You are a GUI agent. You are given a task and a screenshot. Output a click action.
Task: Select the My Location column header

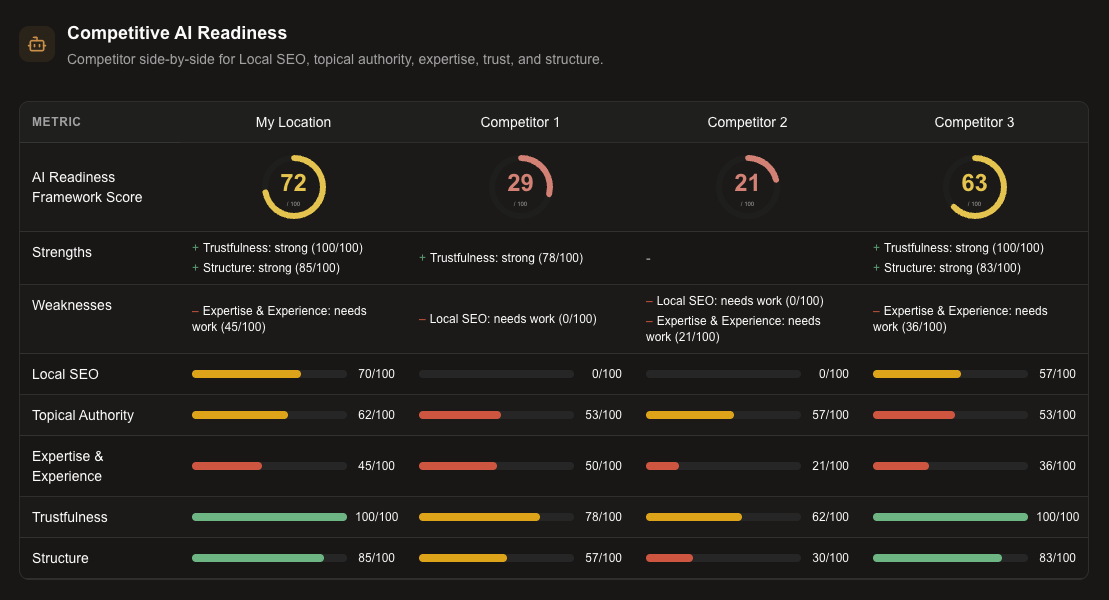point(294,122)
